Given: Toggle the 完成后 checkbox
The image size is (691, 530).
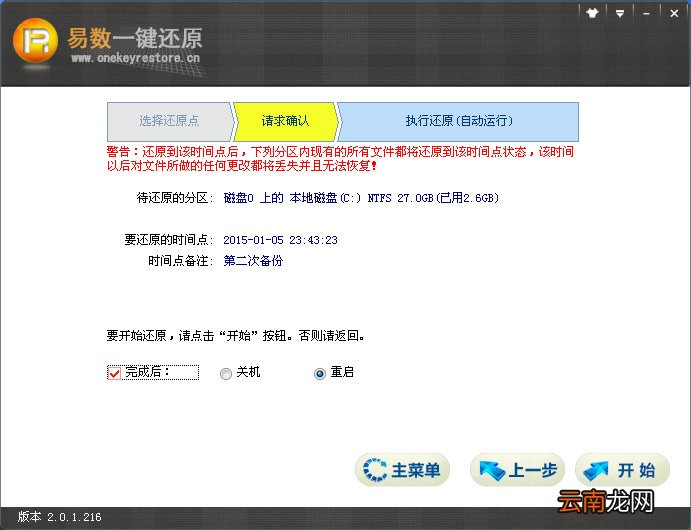Looking at the screenshot, I should (x=114, y=373).
